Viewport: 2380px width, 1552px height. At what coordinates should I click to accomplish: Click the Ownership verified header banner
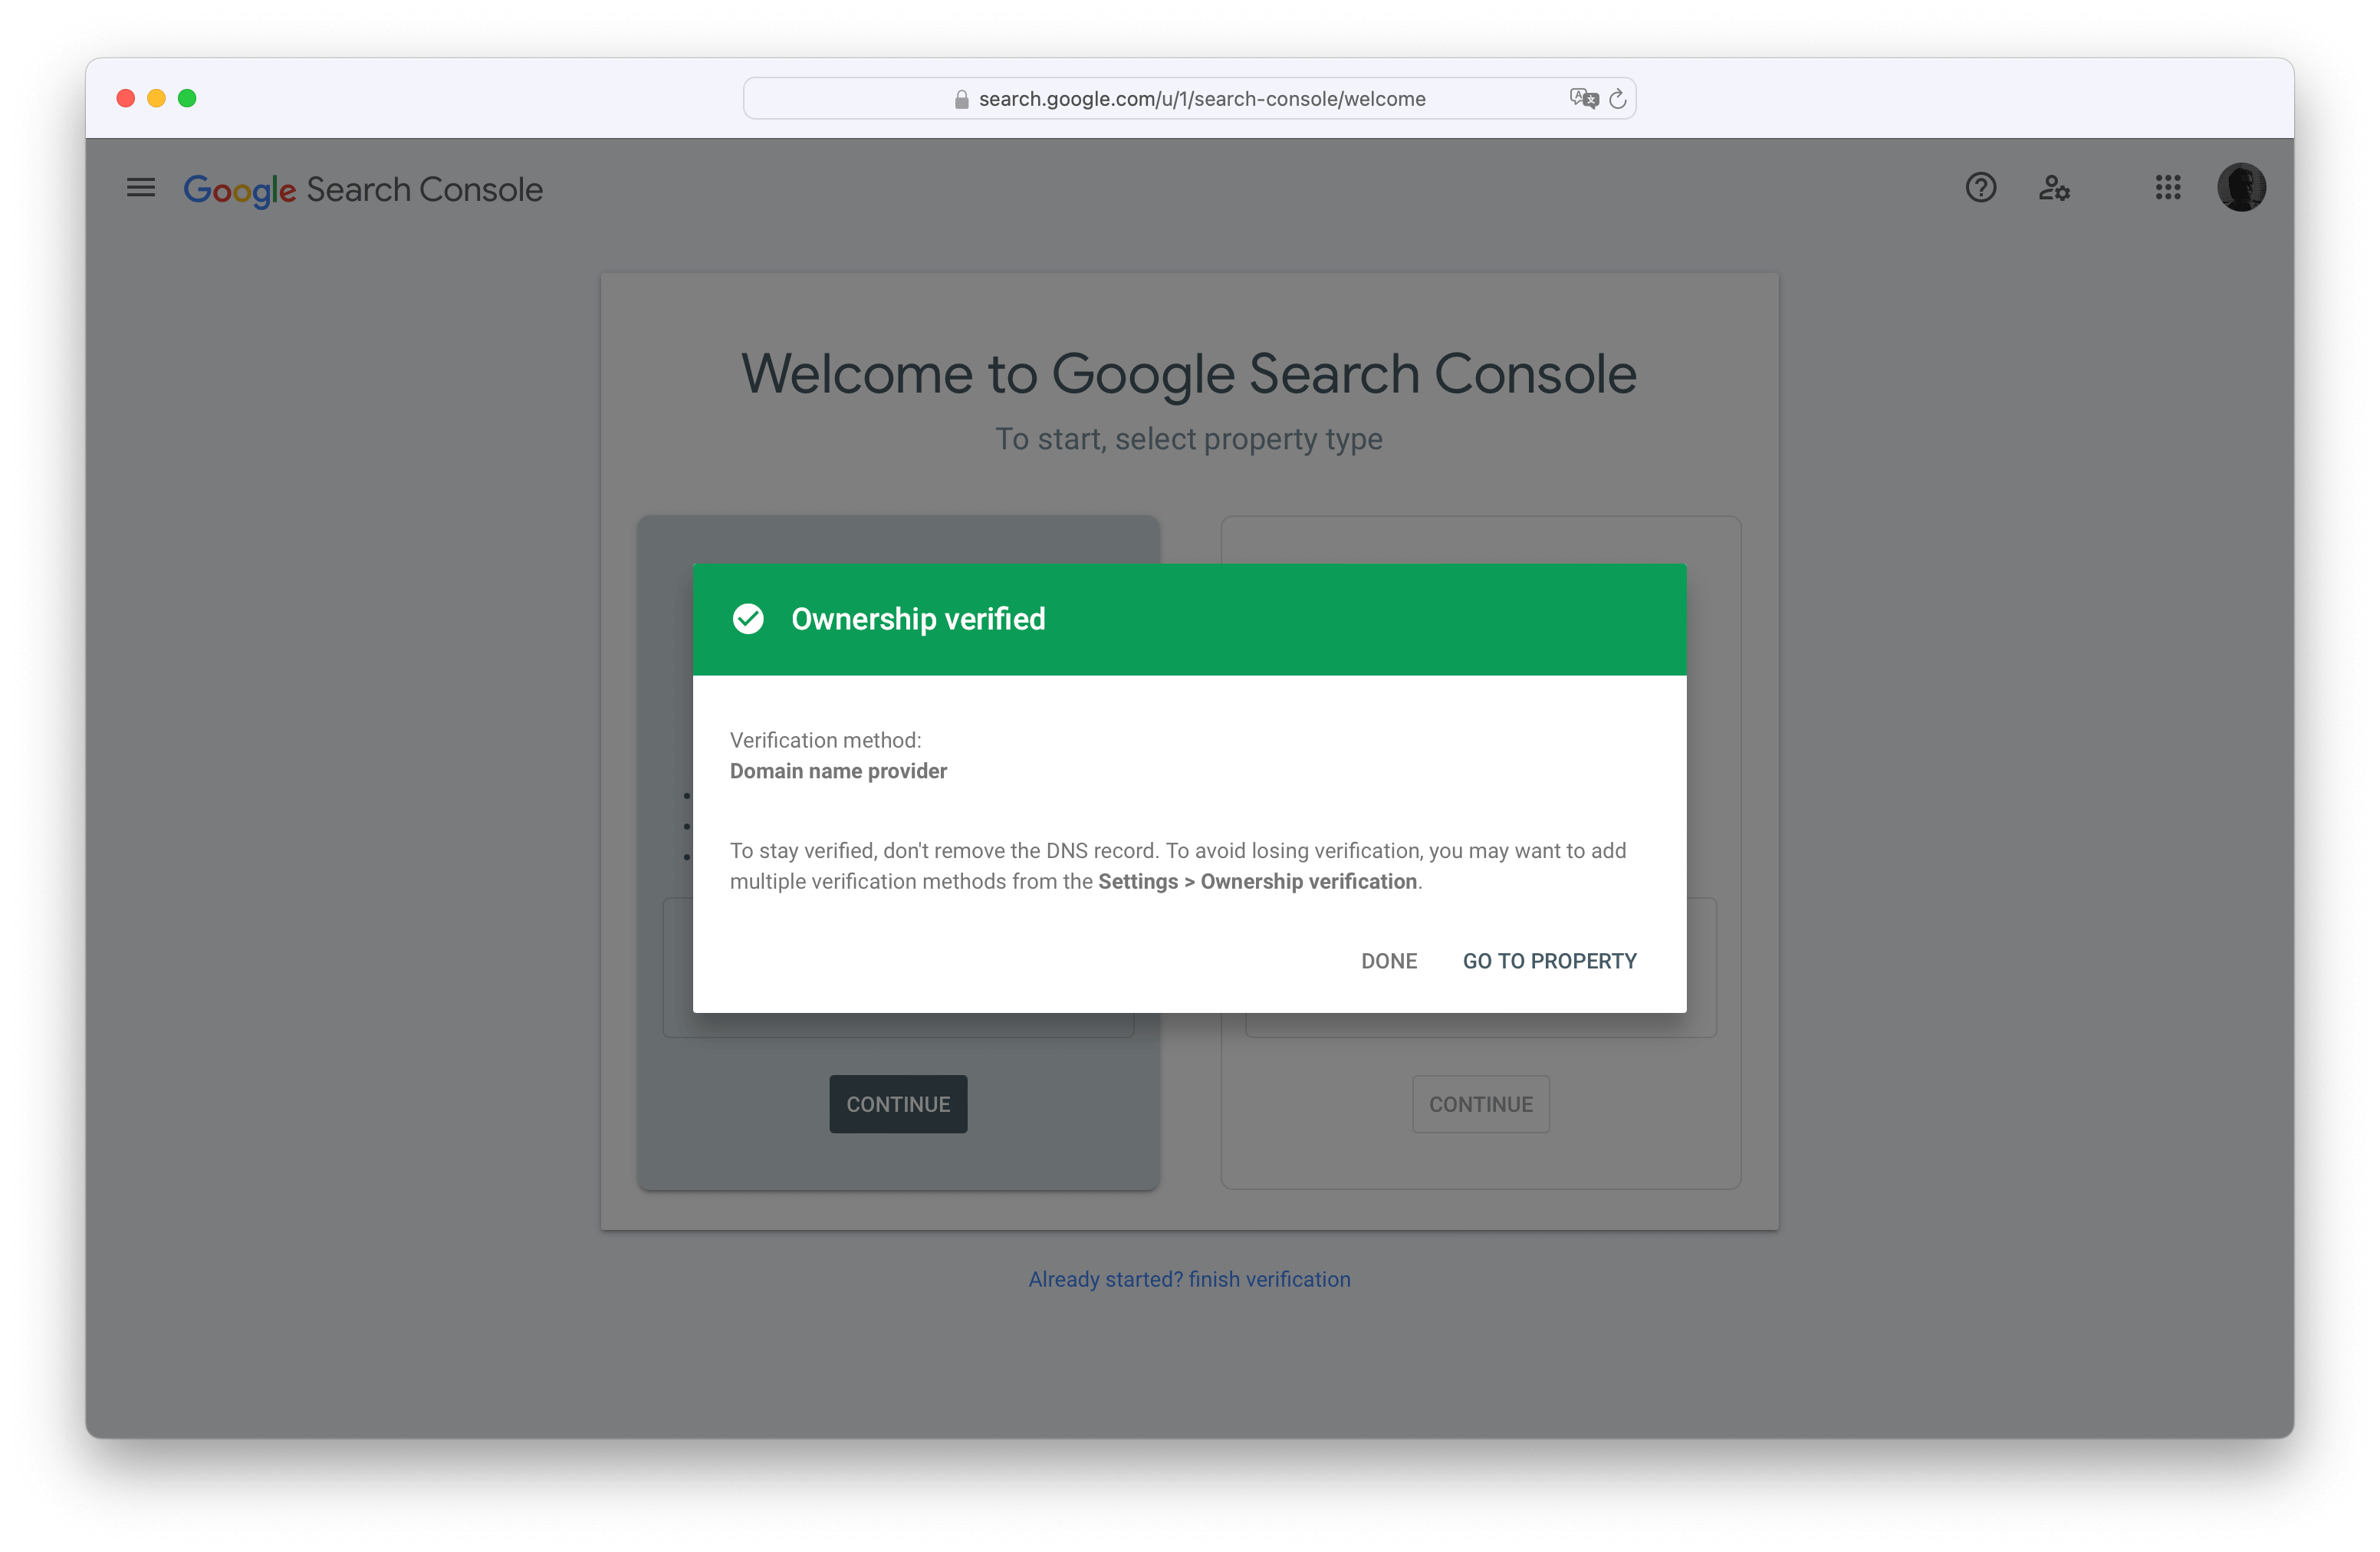pos(1189,619)
